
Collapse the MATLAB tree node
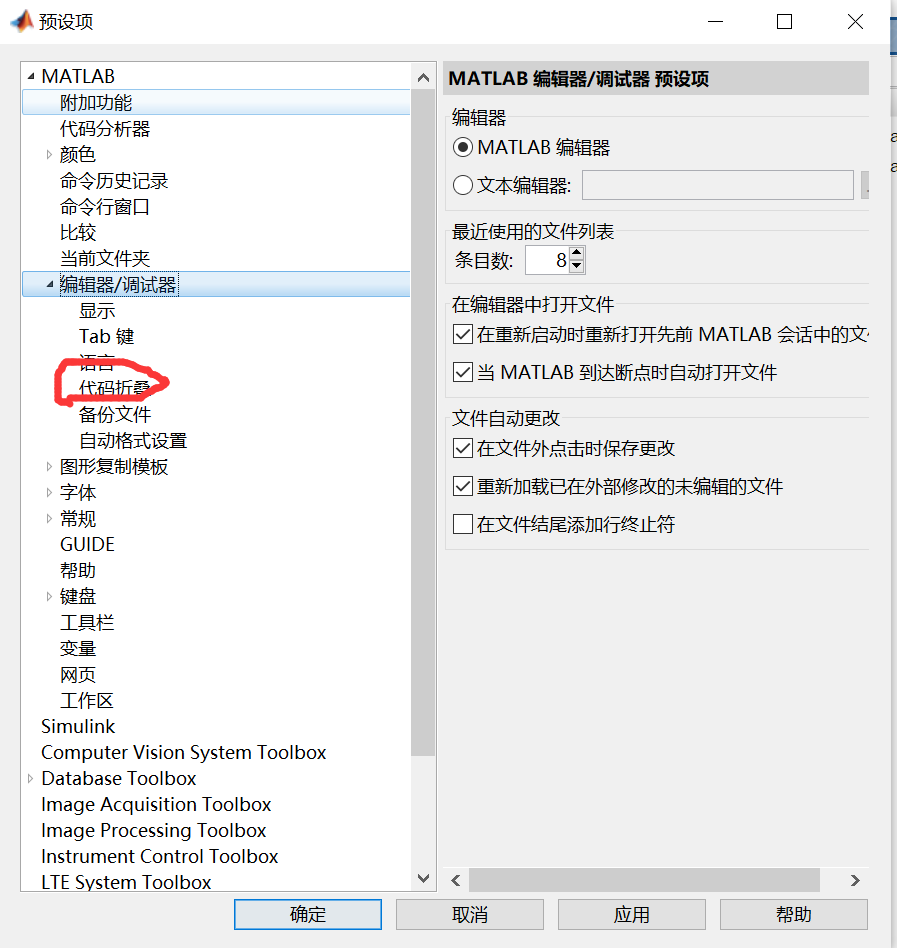31,77
